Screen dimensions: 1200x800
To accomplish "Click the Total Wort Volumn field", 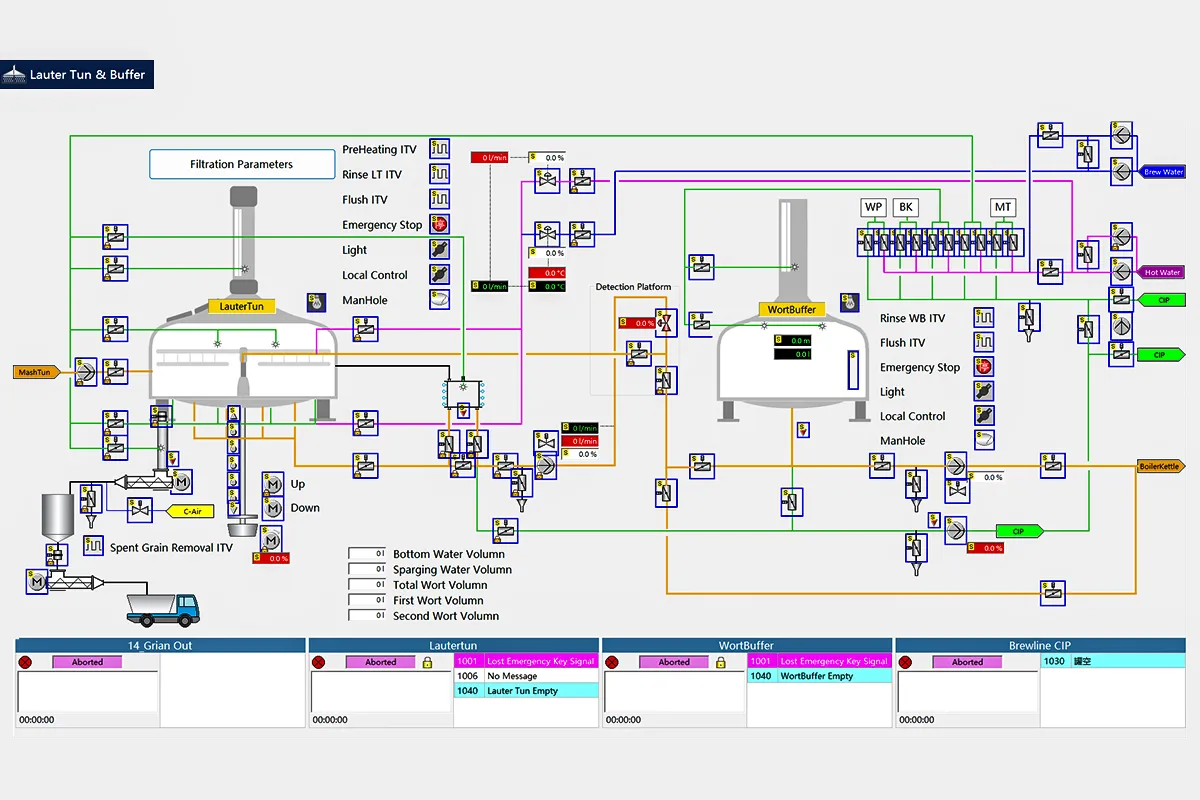I will coord(367,584).
